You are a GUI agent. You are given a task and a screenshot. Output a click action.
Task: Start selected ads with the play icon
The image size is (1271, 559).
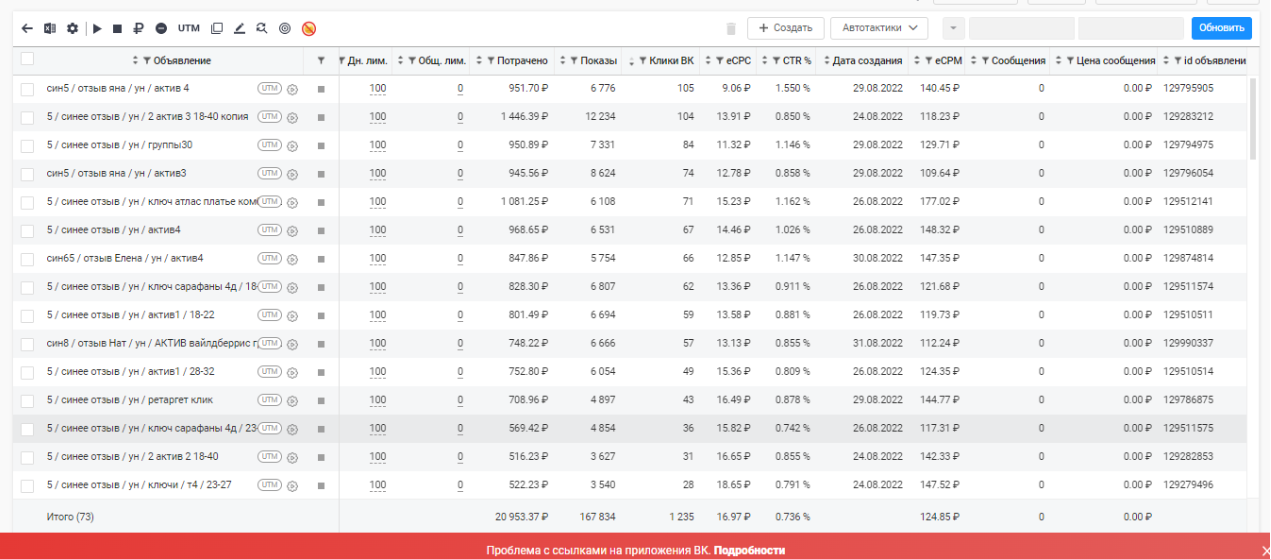point(98,28)
